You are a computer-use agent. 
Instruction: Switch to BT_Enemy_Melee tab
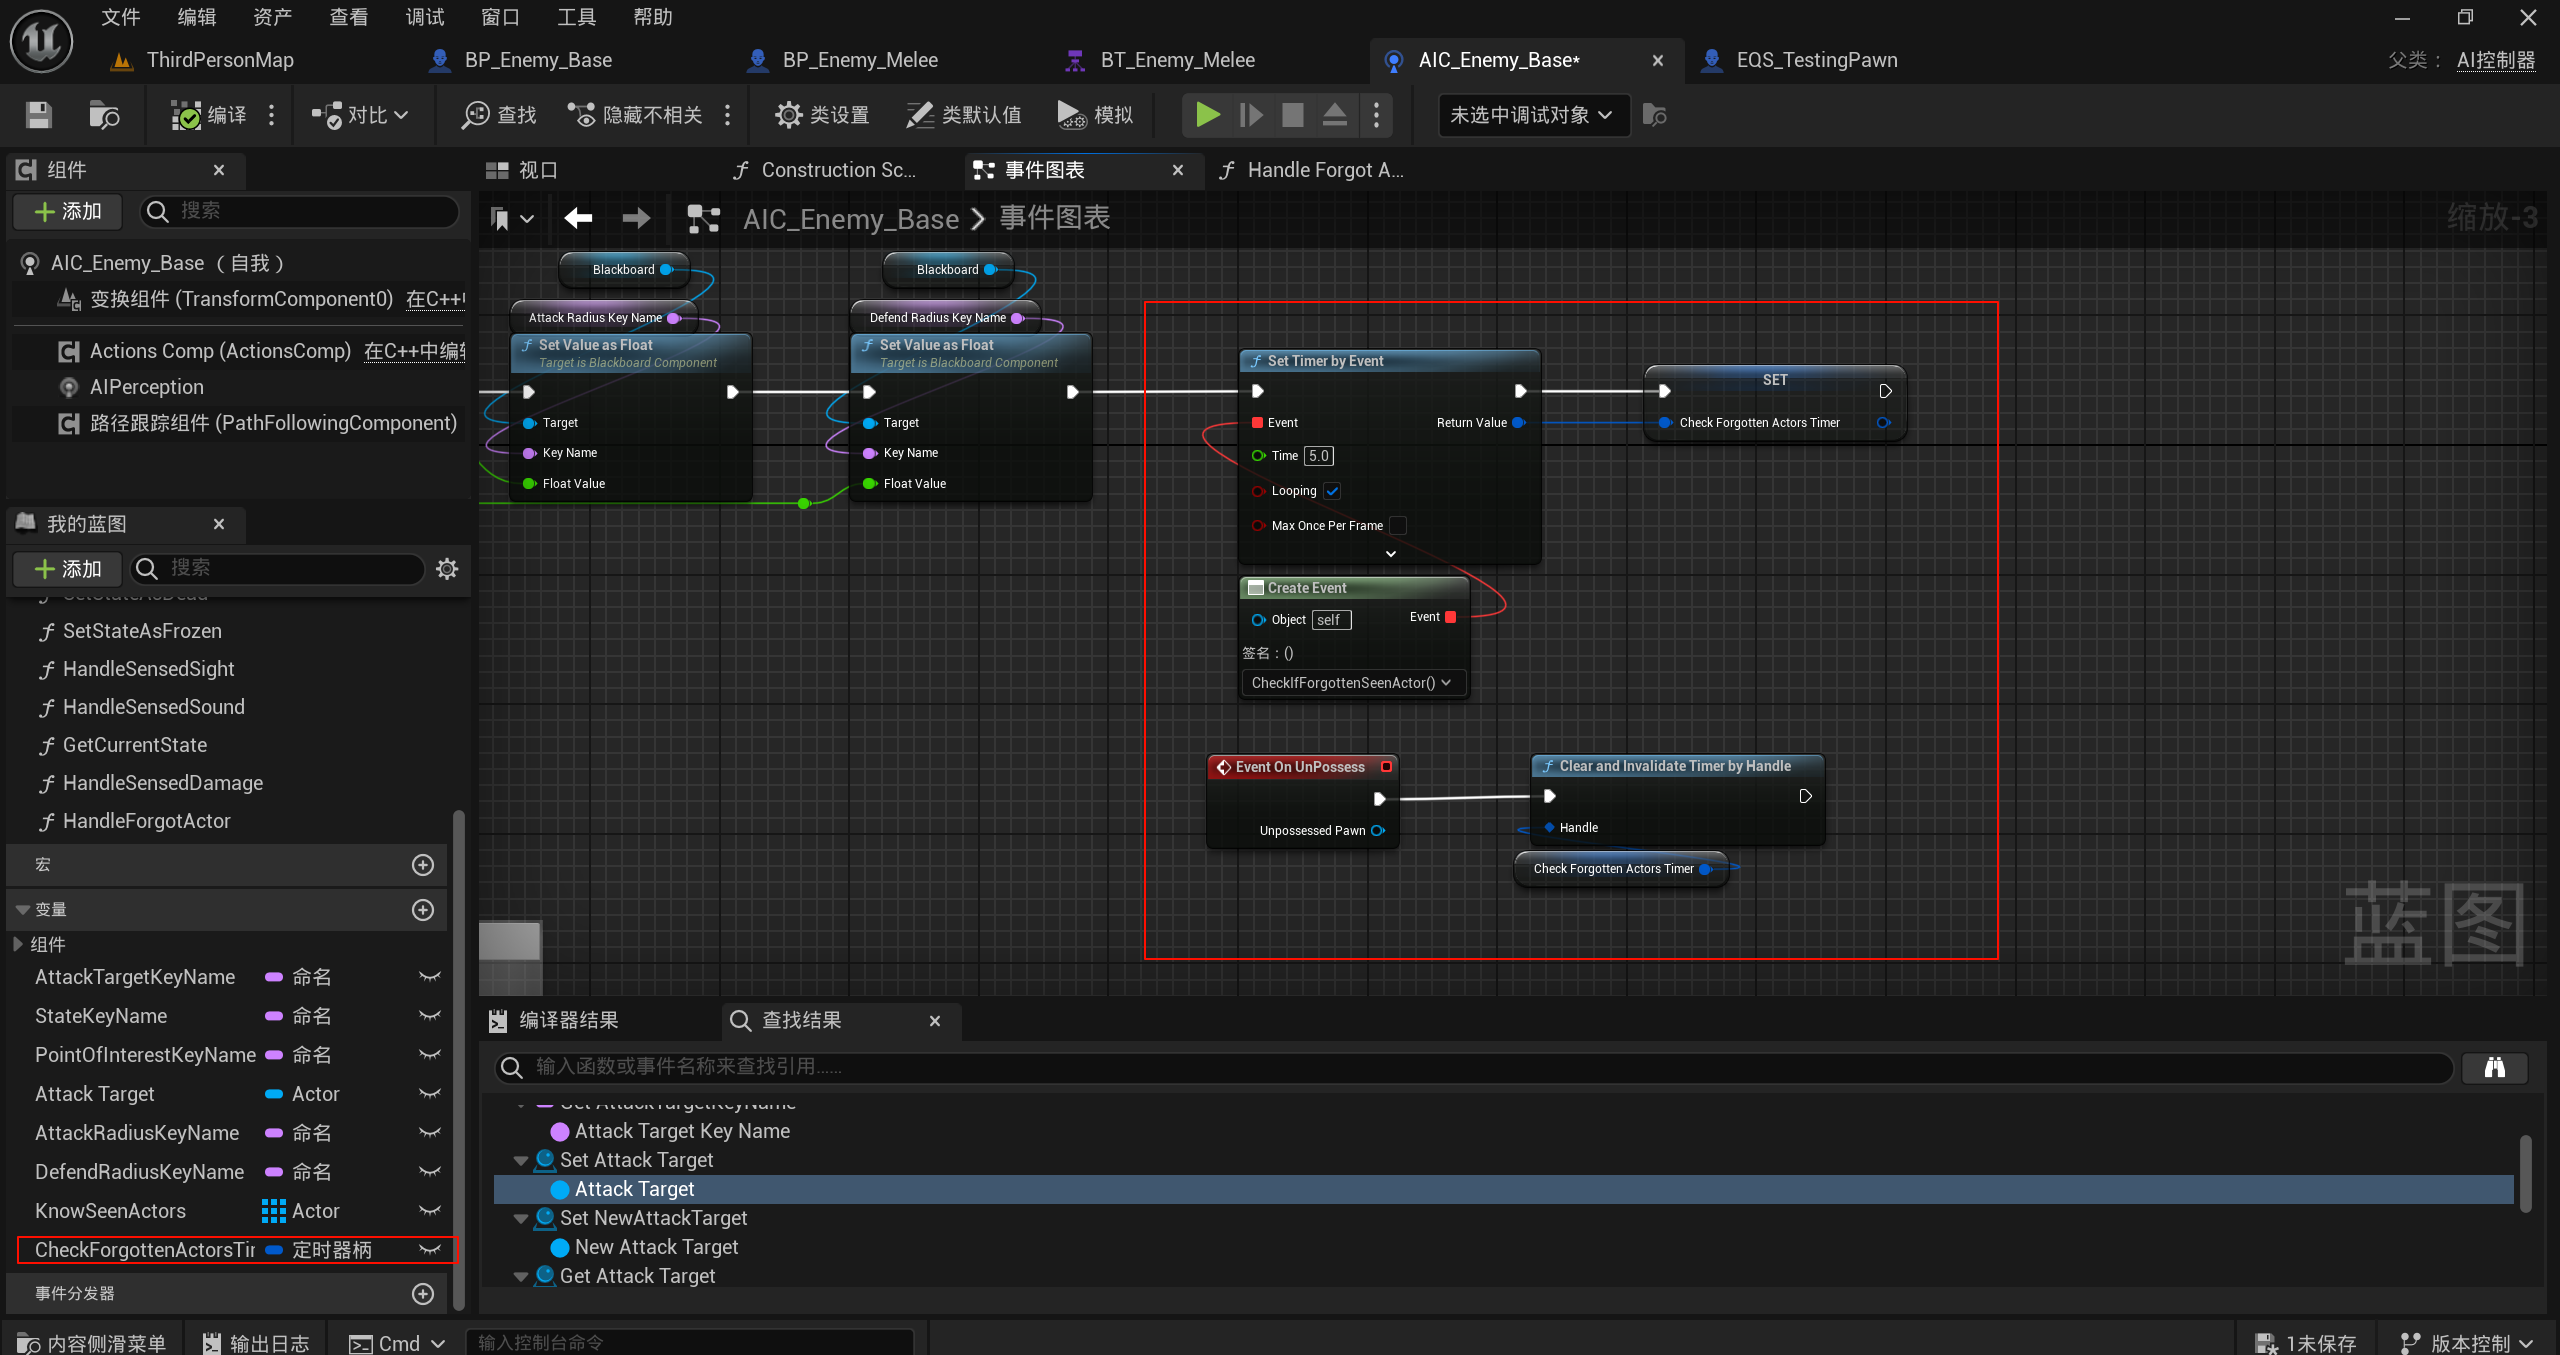click(1176, 60)
